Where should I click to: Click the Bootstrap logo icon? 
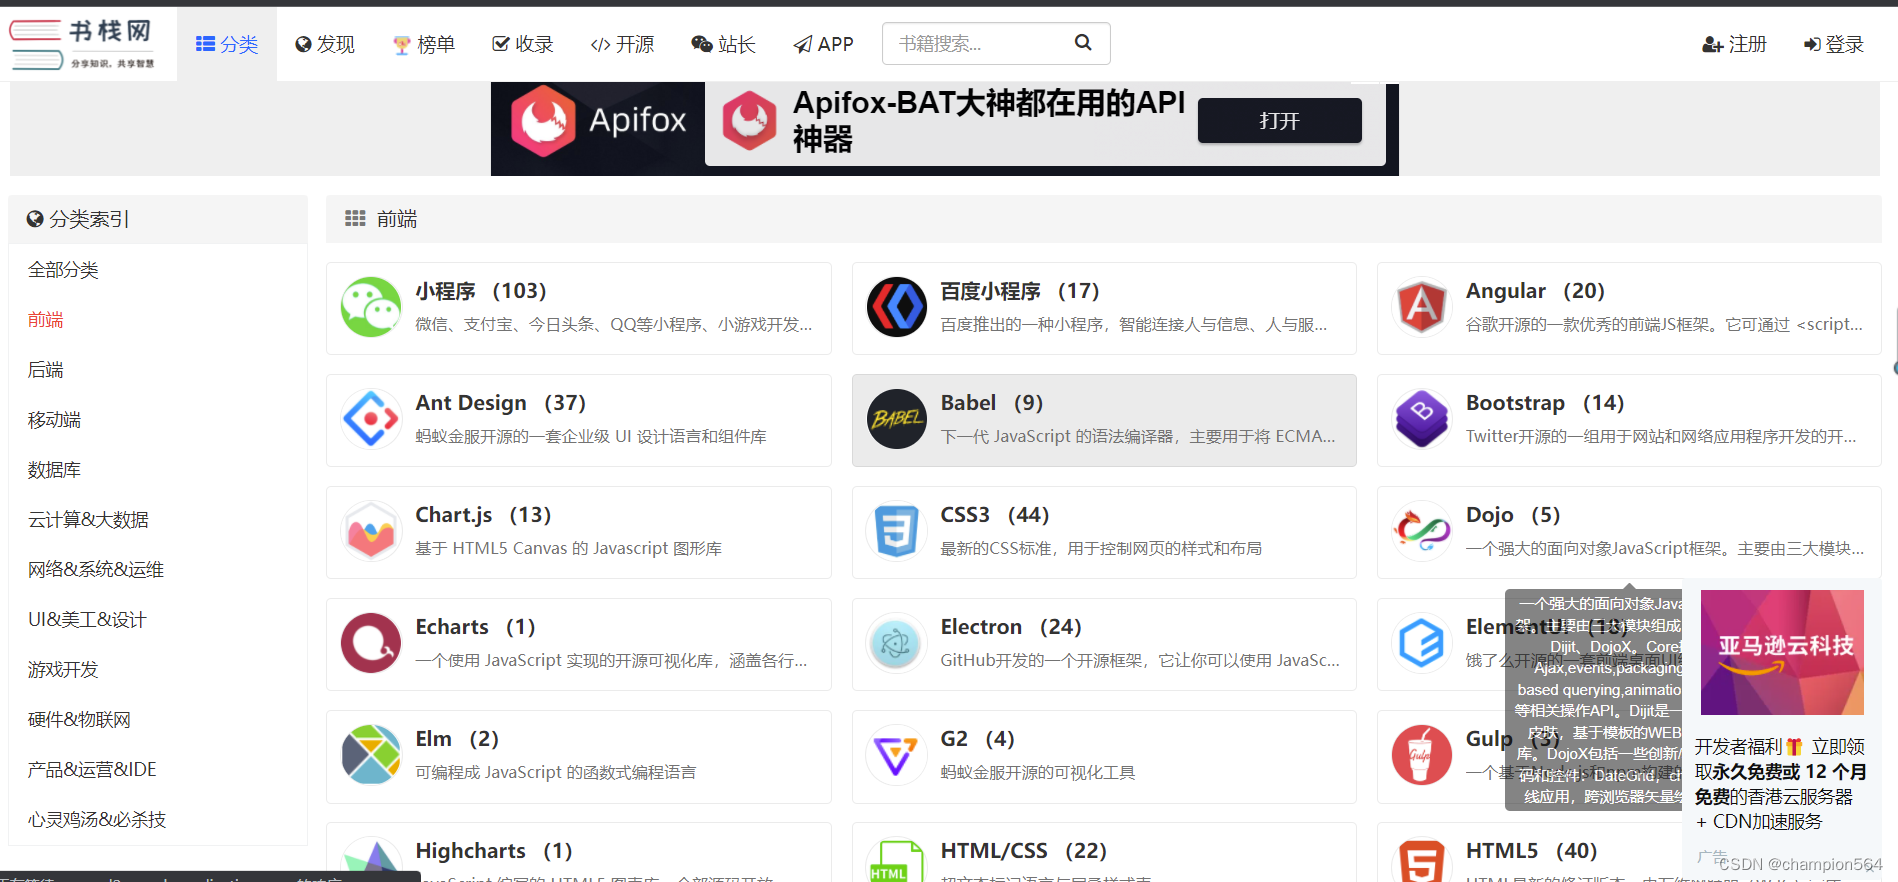coord(1421,419)
